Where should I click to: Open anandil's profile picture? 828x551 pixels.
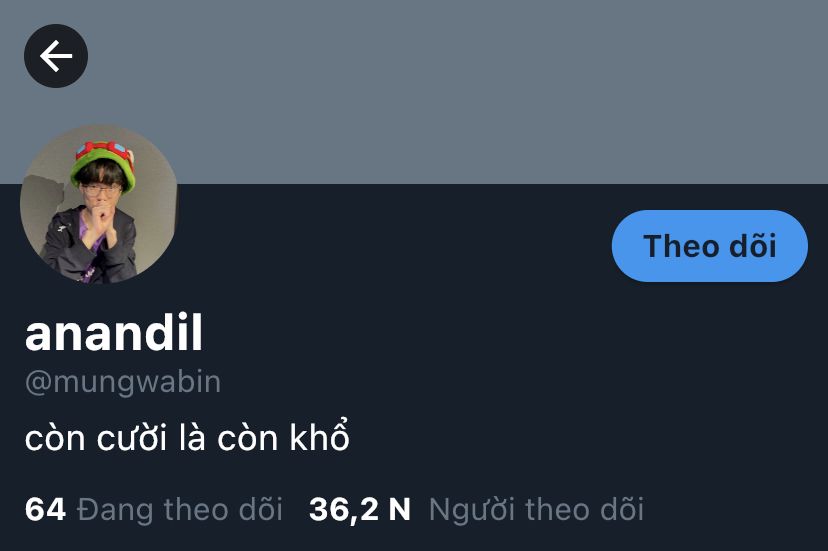tap(99, 204)
